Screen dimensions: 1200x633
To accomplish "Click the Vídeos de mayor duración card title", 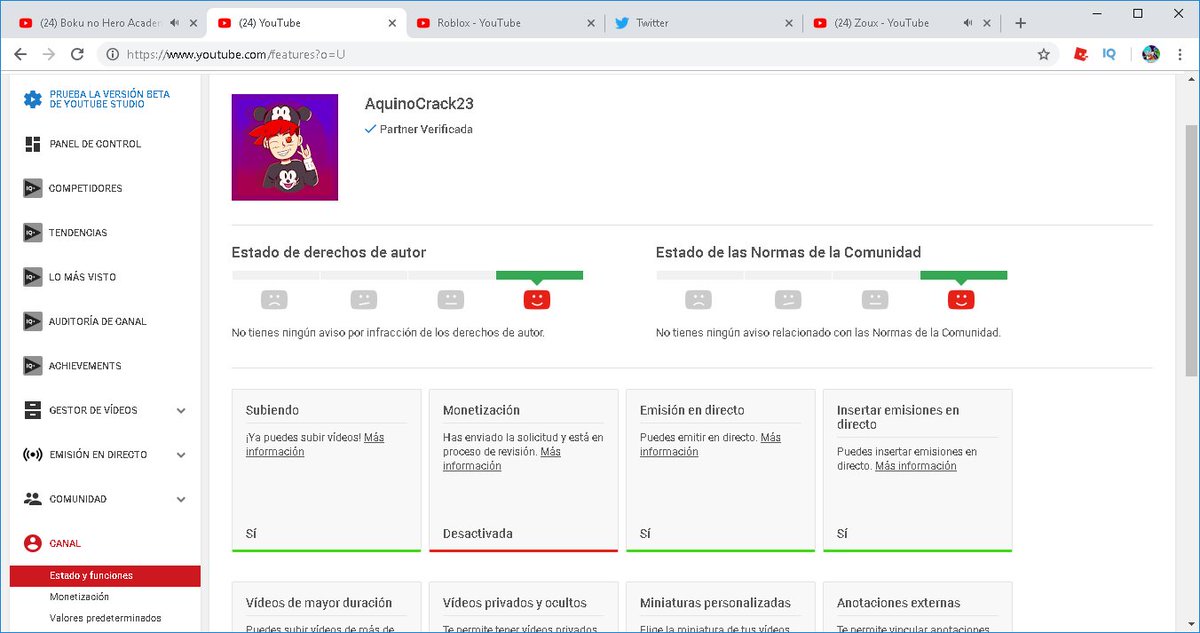I will [x=319, y=603].
